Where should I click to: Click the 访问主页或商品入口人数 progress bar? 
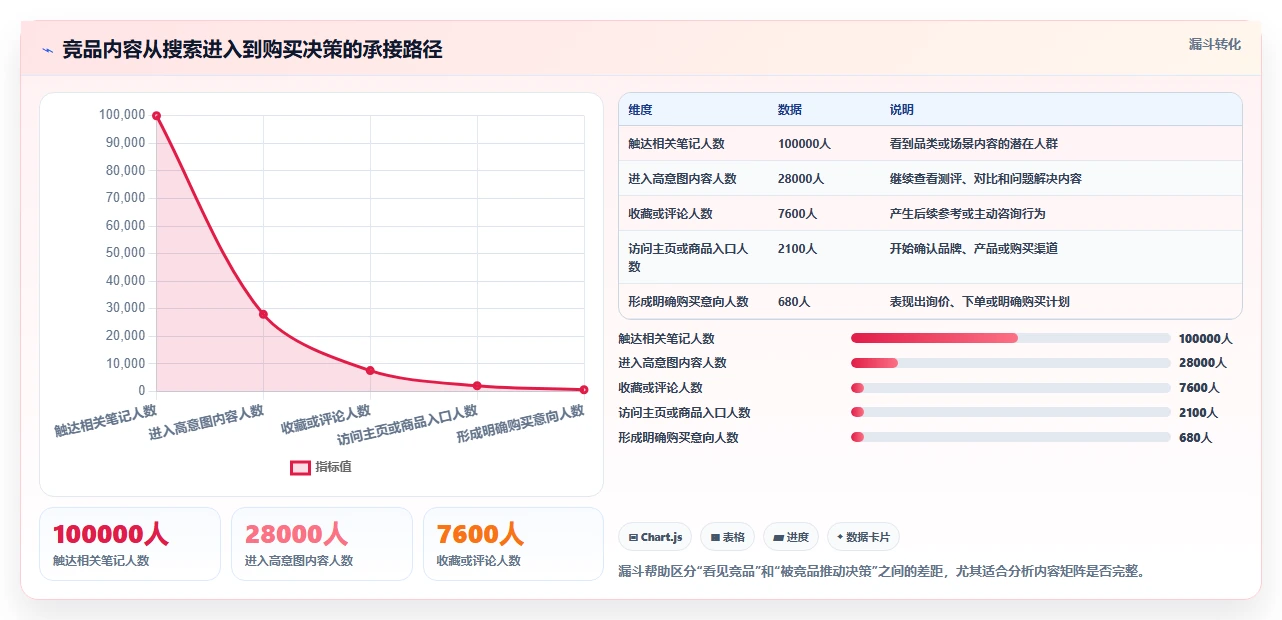coord(1010,412)
